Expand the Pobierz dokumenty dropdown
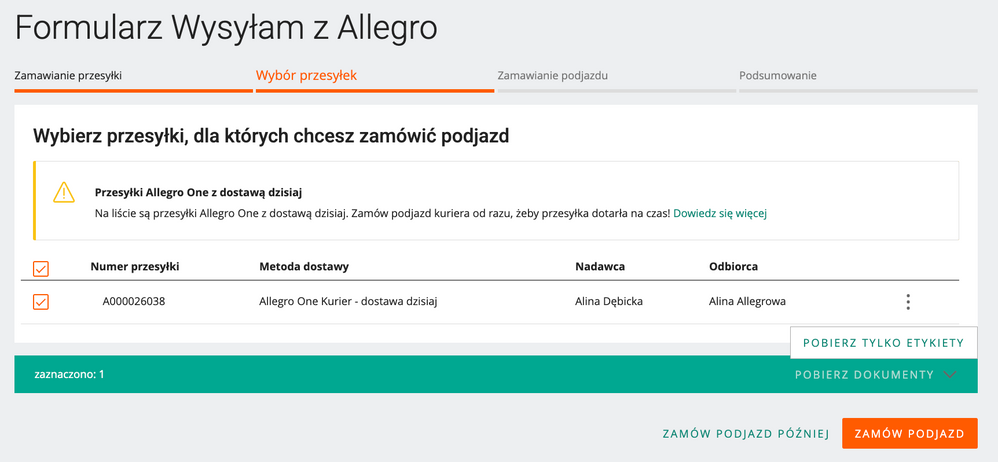998x462 pixels. click(x=864, y=375)
